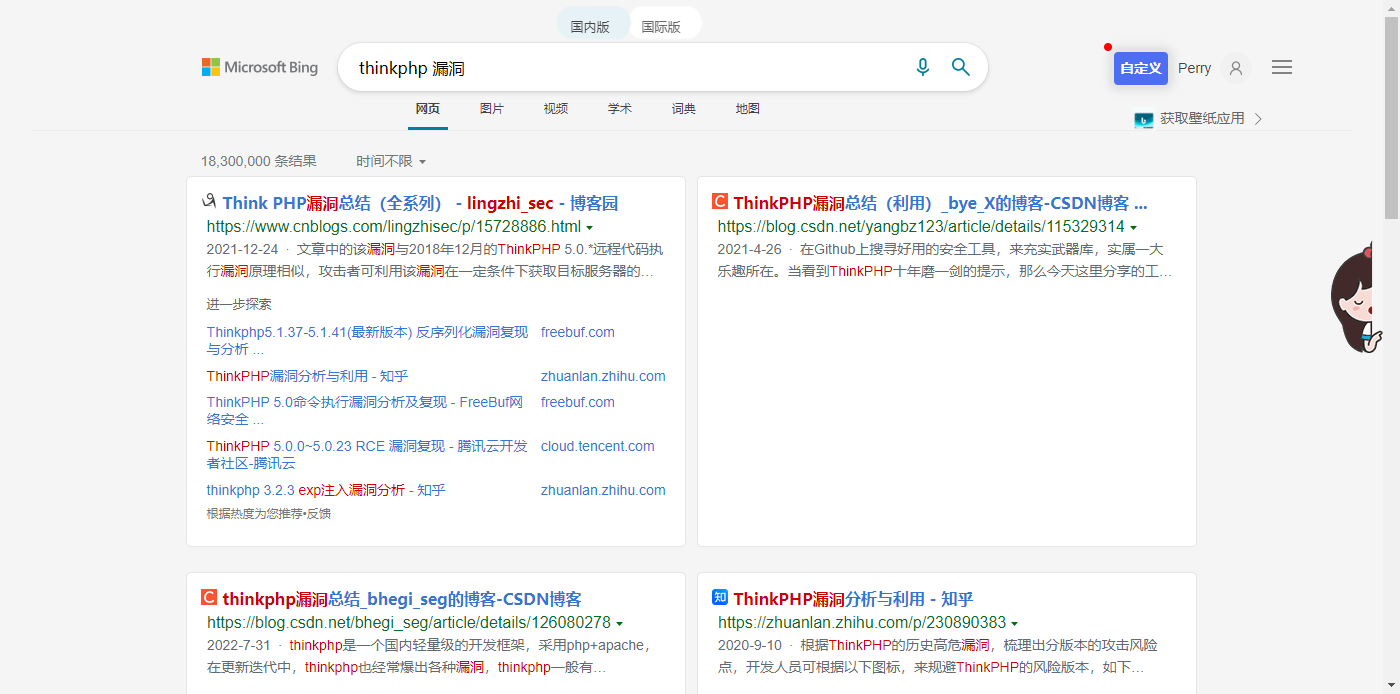Viewport: 1400px width, 694px height.
Task: Click the 根据热度为您推荐•反馈 feedback text
Action: (269, 513)
